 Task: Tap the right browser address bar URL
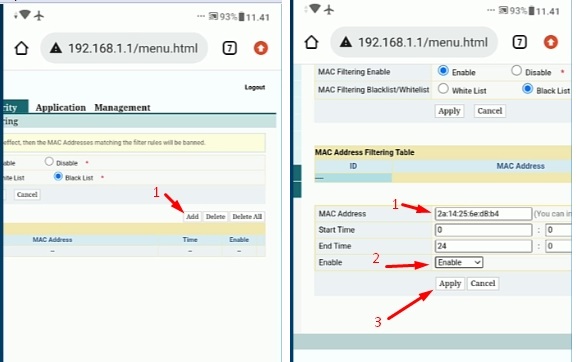tap(423, 42)
